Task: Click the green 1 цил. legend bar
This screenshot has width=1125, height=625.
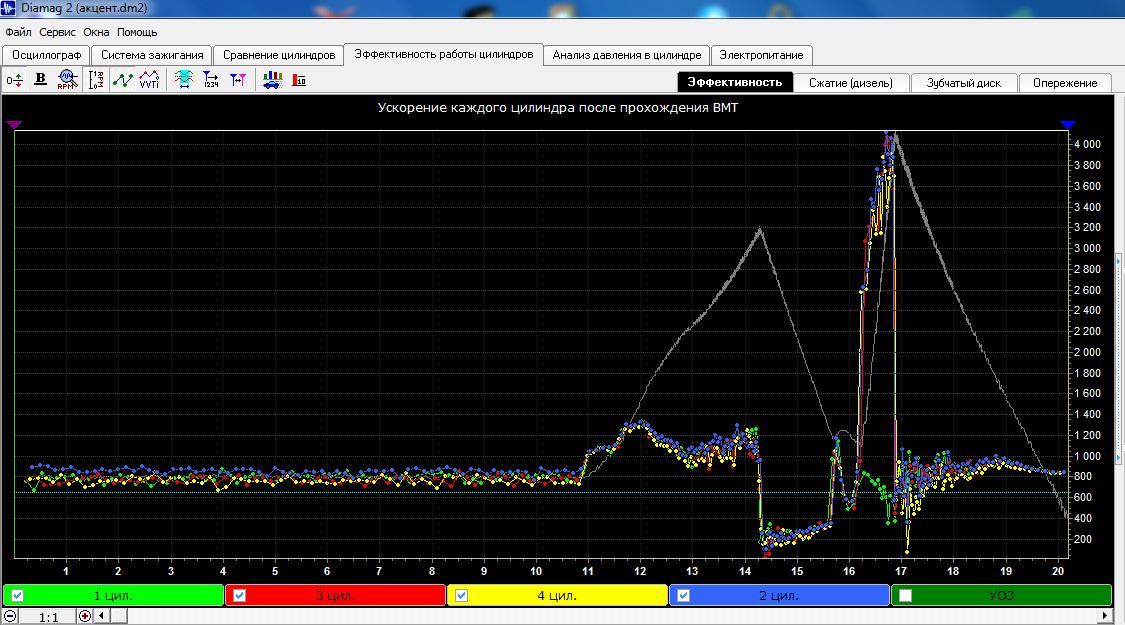Action: [x=113, y=596]
